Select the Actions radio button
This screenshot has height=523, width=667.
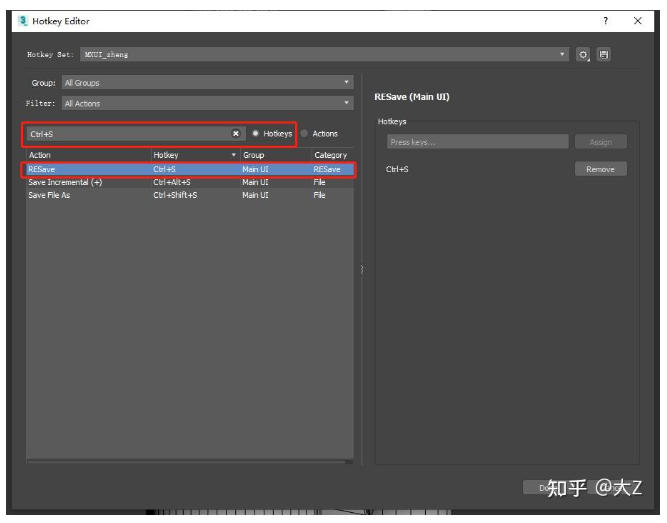pyautogui.click(x=304, y=134)
